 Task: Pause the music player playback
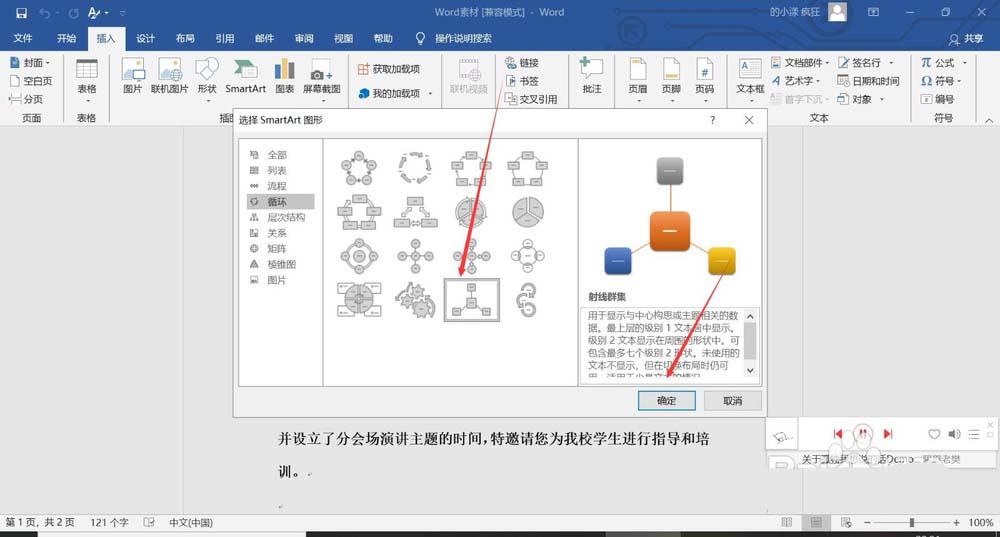click(x=862, y=434)
